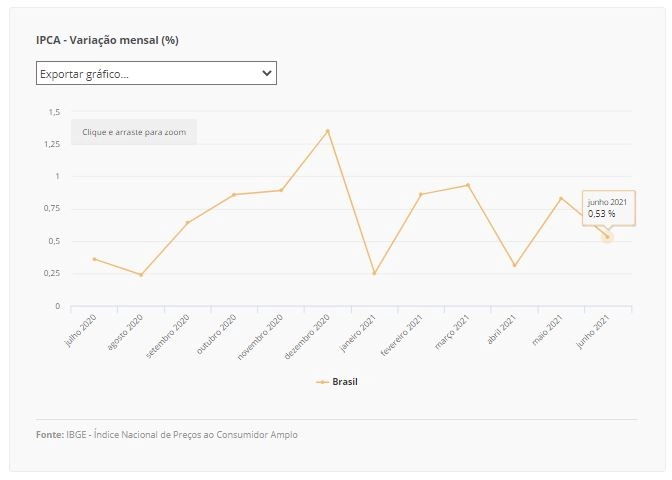The width and height of the screenshot is (672, 480).
Task: Click the IPCA - Variação mensal title
Action: tap(107, 40)
